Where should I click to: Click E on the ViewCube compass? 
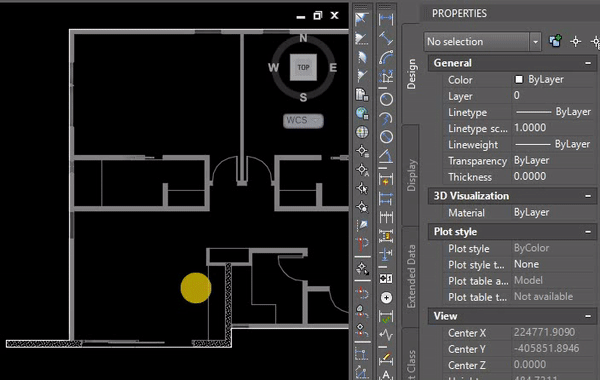333,68
